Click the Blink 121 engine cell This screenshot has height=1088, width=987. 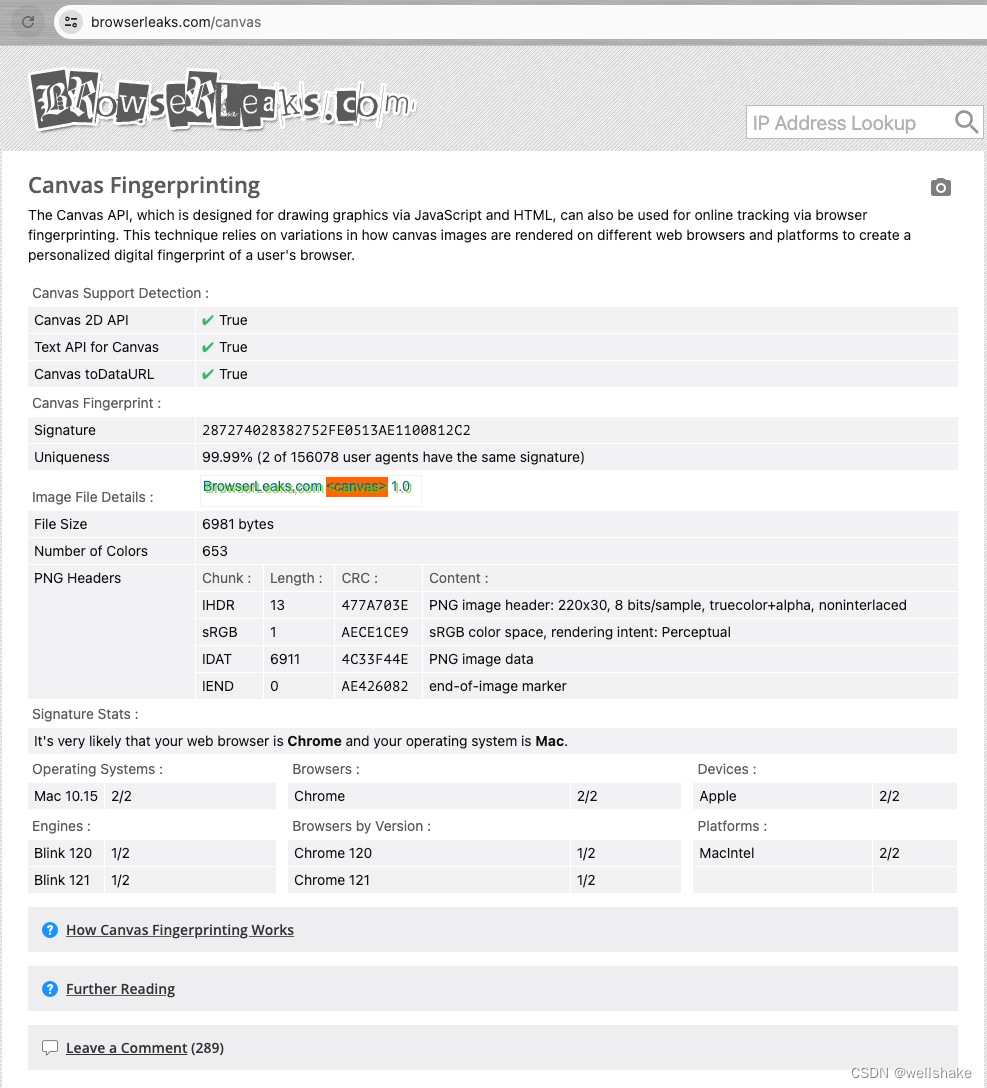pos(66,880)
